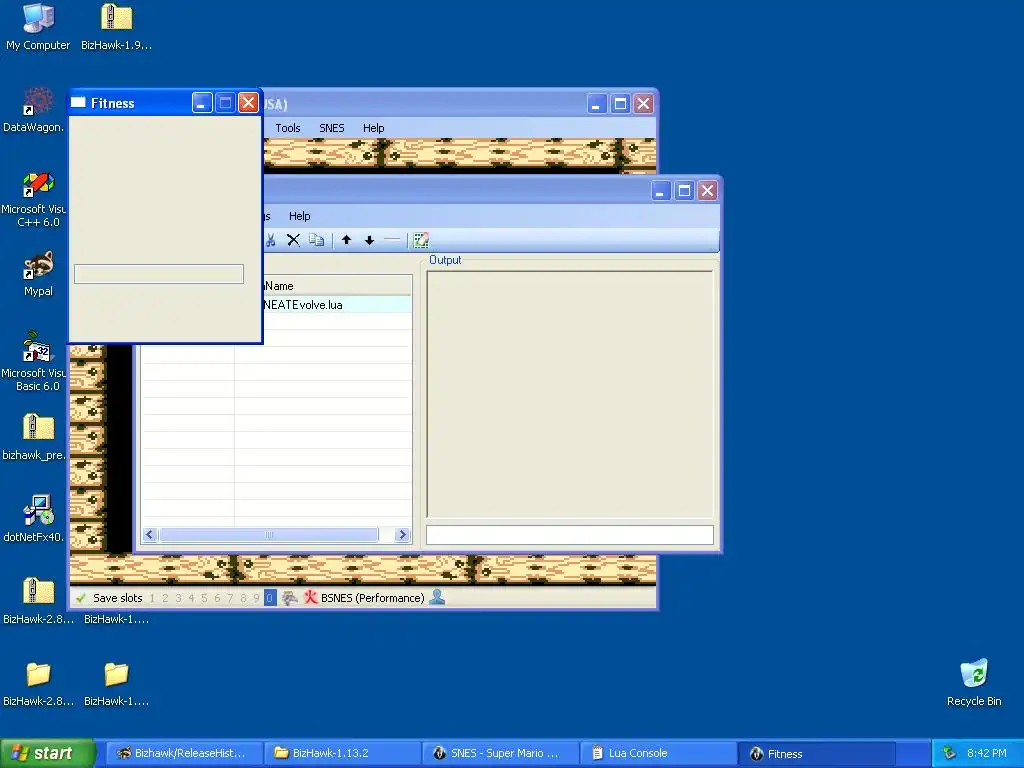Move script up with the up arrow
The width and height of the screenshot is (1024, 768).
(347, 240)
